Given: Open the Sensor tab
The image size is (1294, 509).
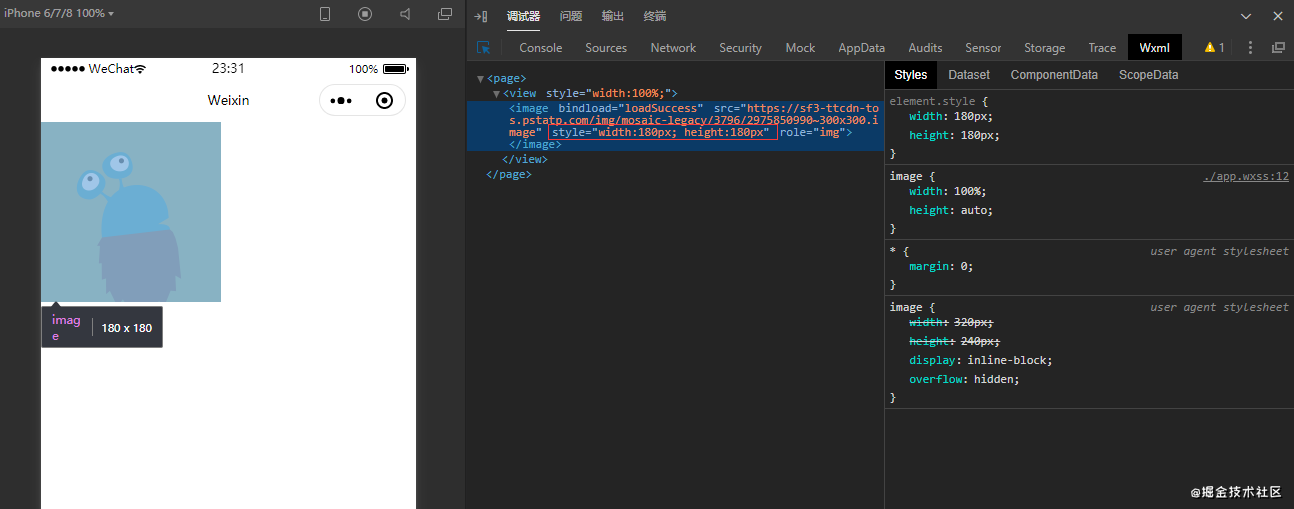Looking at the screenshot, I should point(983,47).
